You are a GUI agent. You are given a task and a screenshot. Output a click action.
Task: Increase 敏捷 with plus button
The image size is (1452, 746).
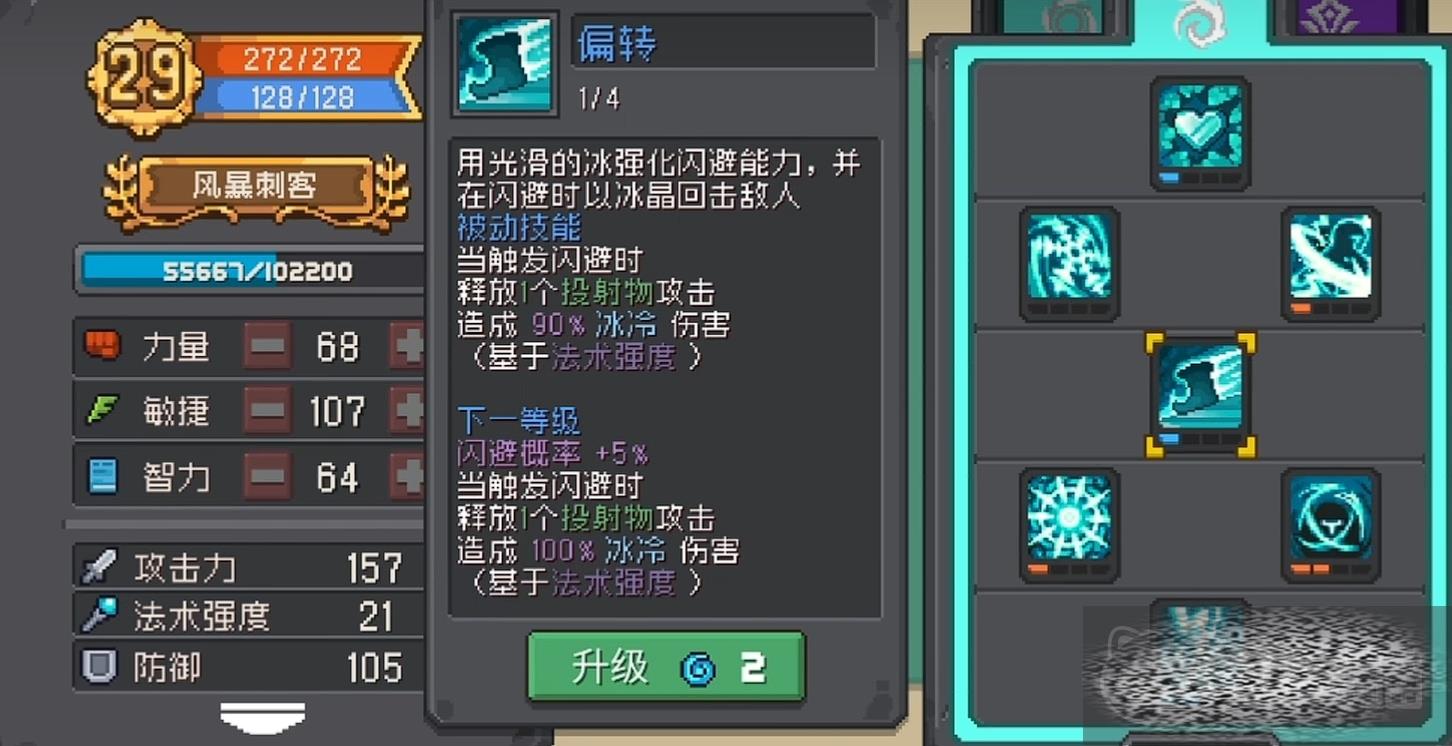click(408, 411)
